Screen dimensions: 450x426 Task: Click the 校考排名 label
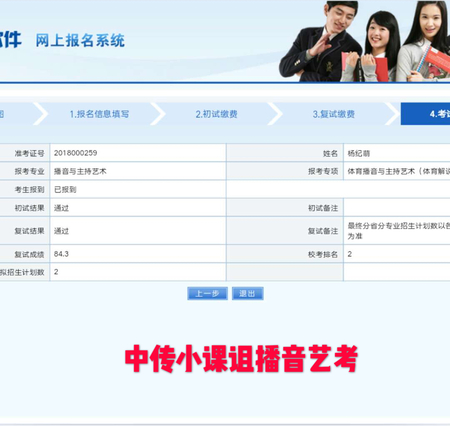click(x=323, y=254)
